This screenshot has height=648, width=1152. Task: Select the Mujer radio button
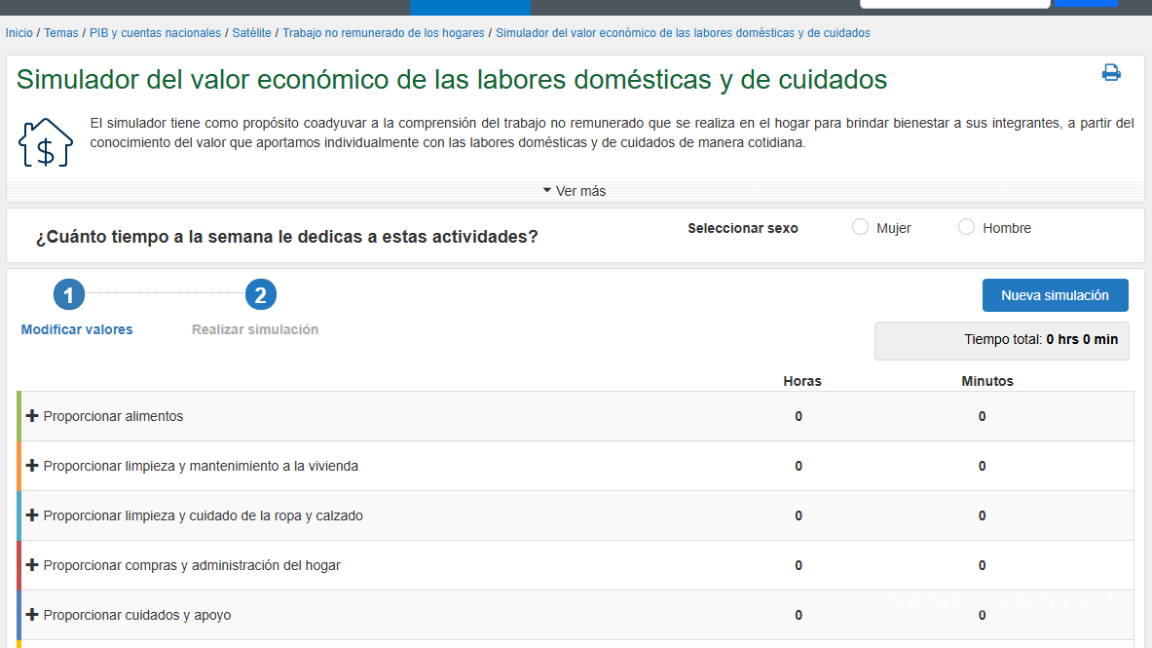point(860,227)
